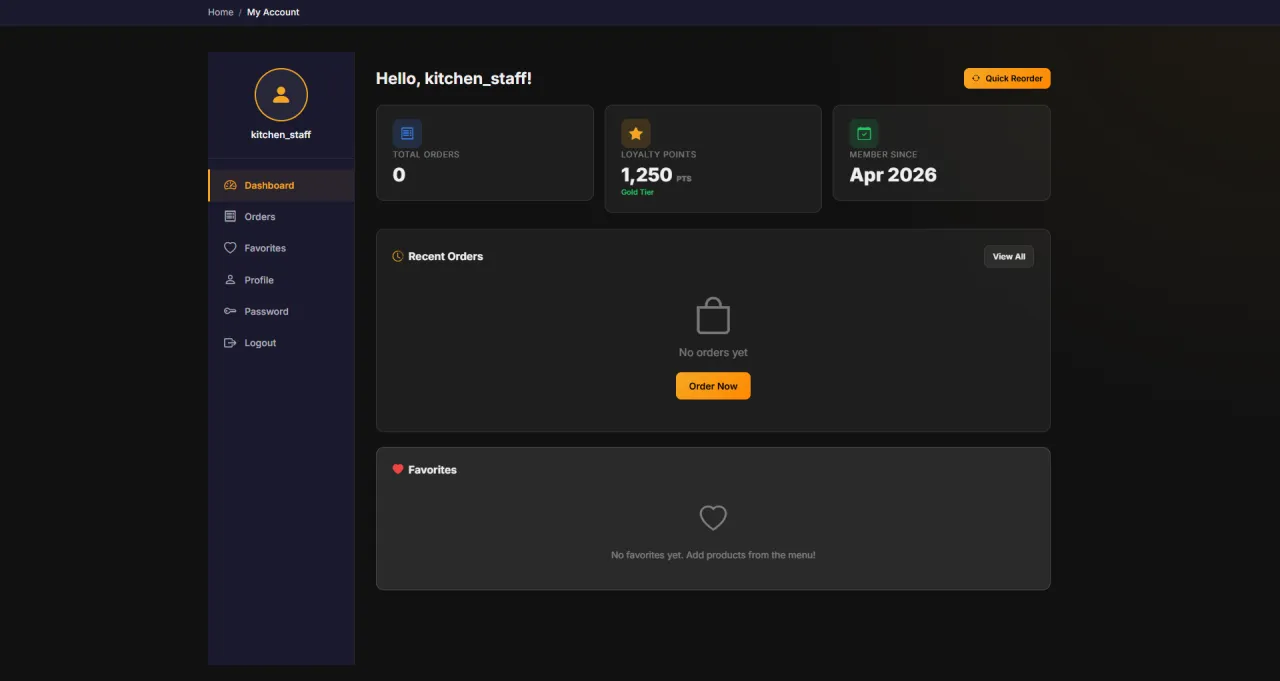
Task: Click the Quick Reorder refresh icon
Action: tap(976, 78)
